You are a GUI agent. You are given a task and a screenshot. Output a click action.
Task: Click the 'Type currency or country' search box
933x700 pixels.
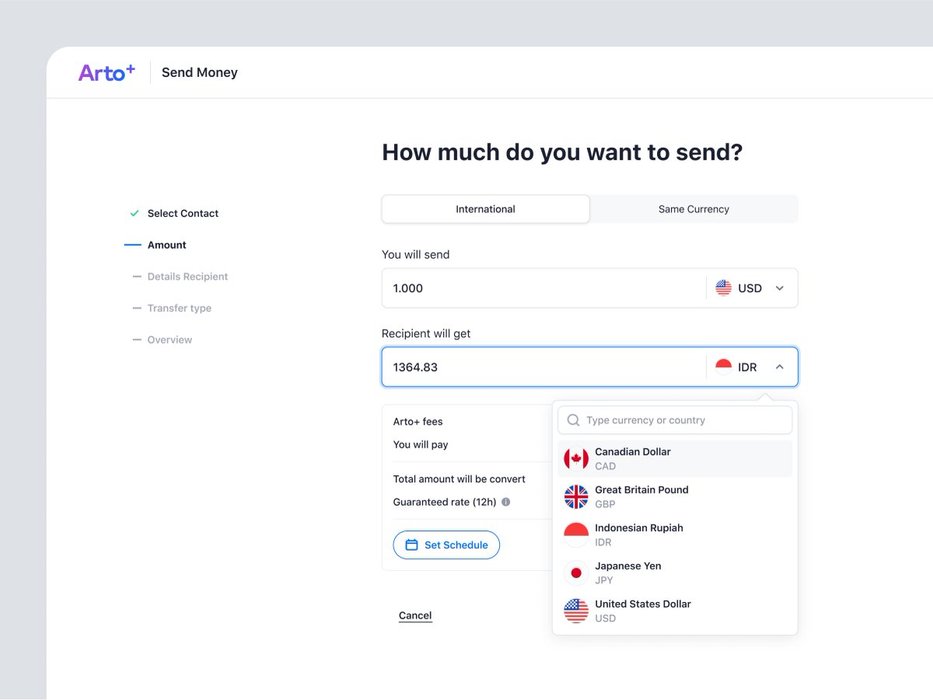tap(685, 420)
